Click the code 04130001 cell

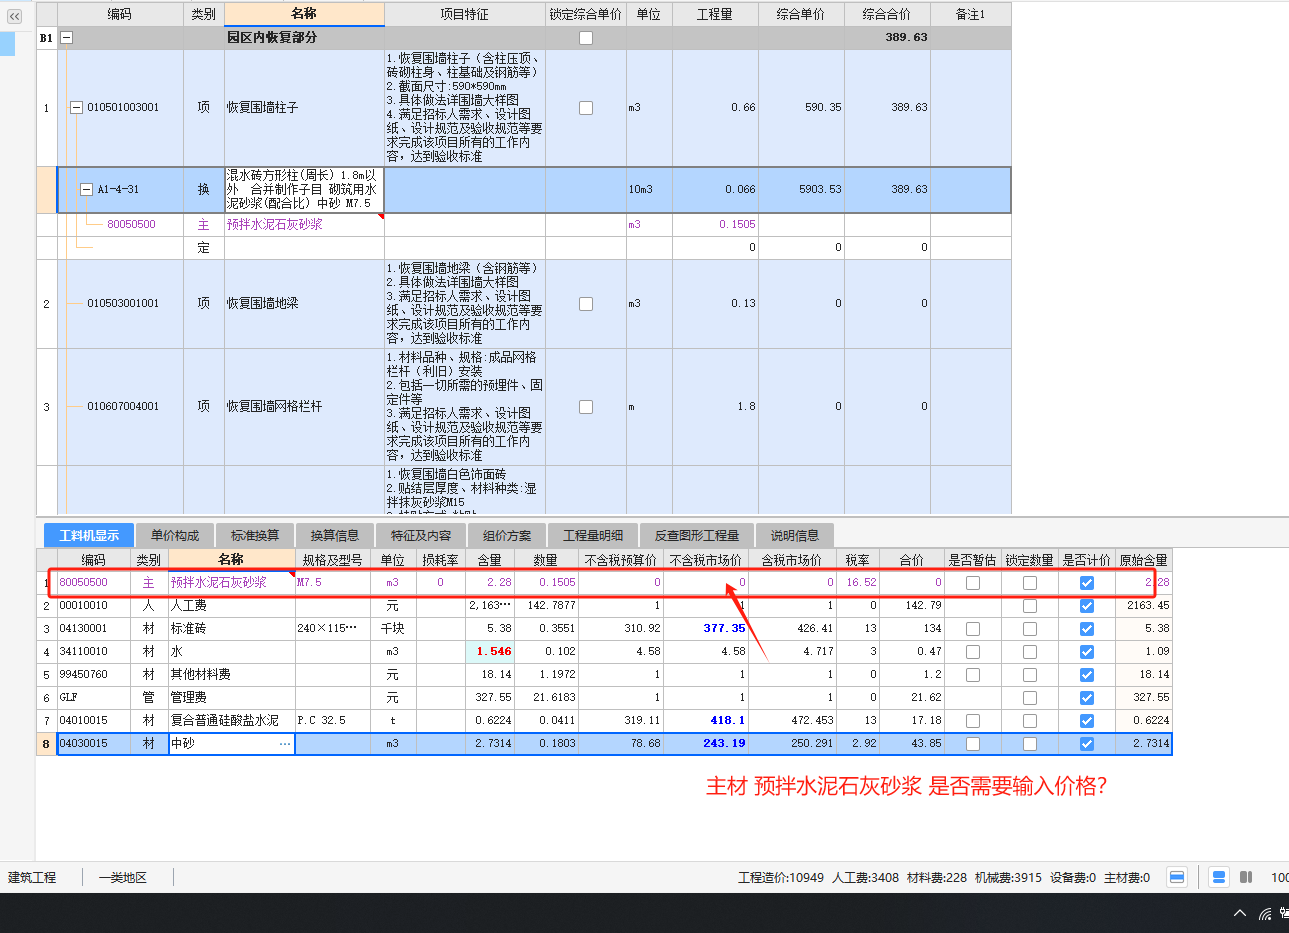(x=93, y=629)
